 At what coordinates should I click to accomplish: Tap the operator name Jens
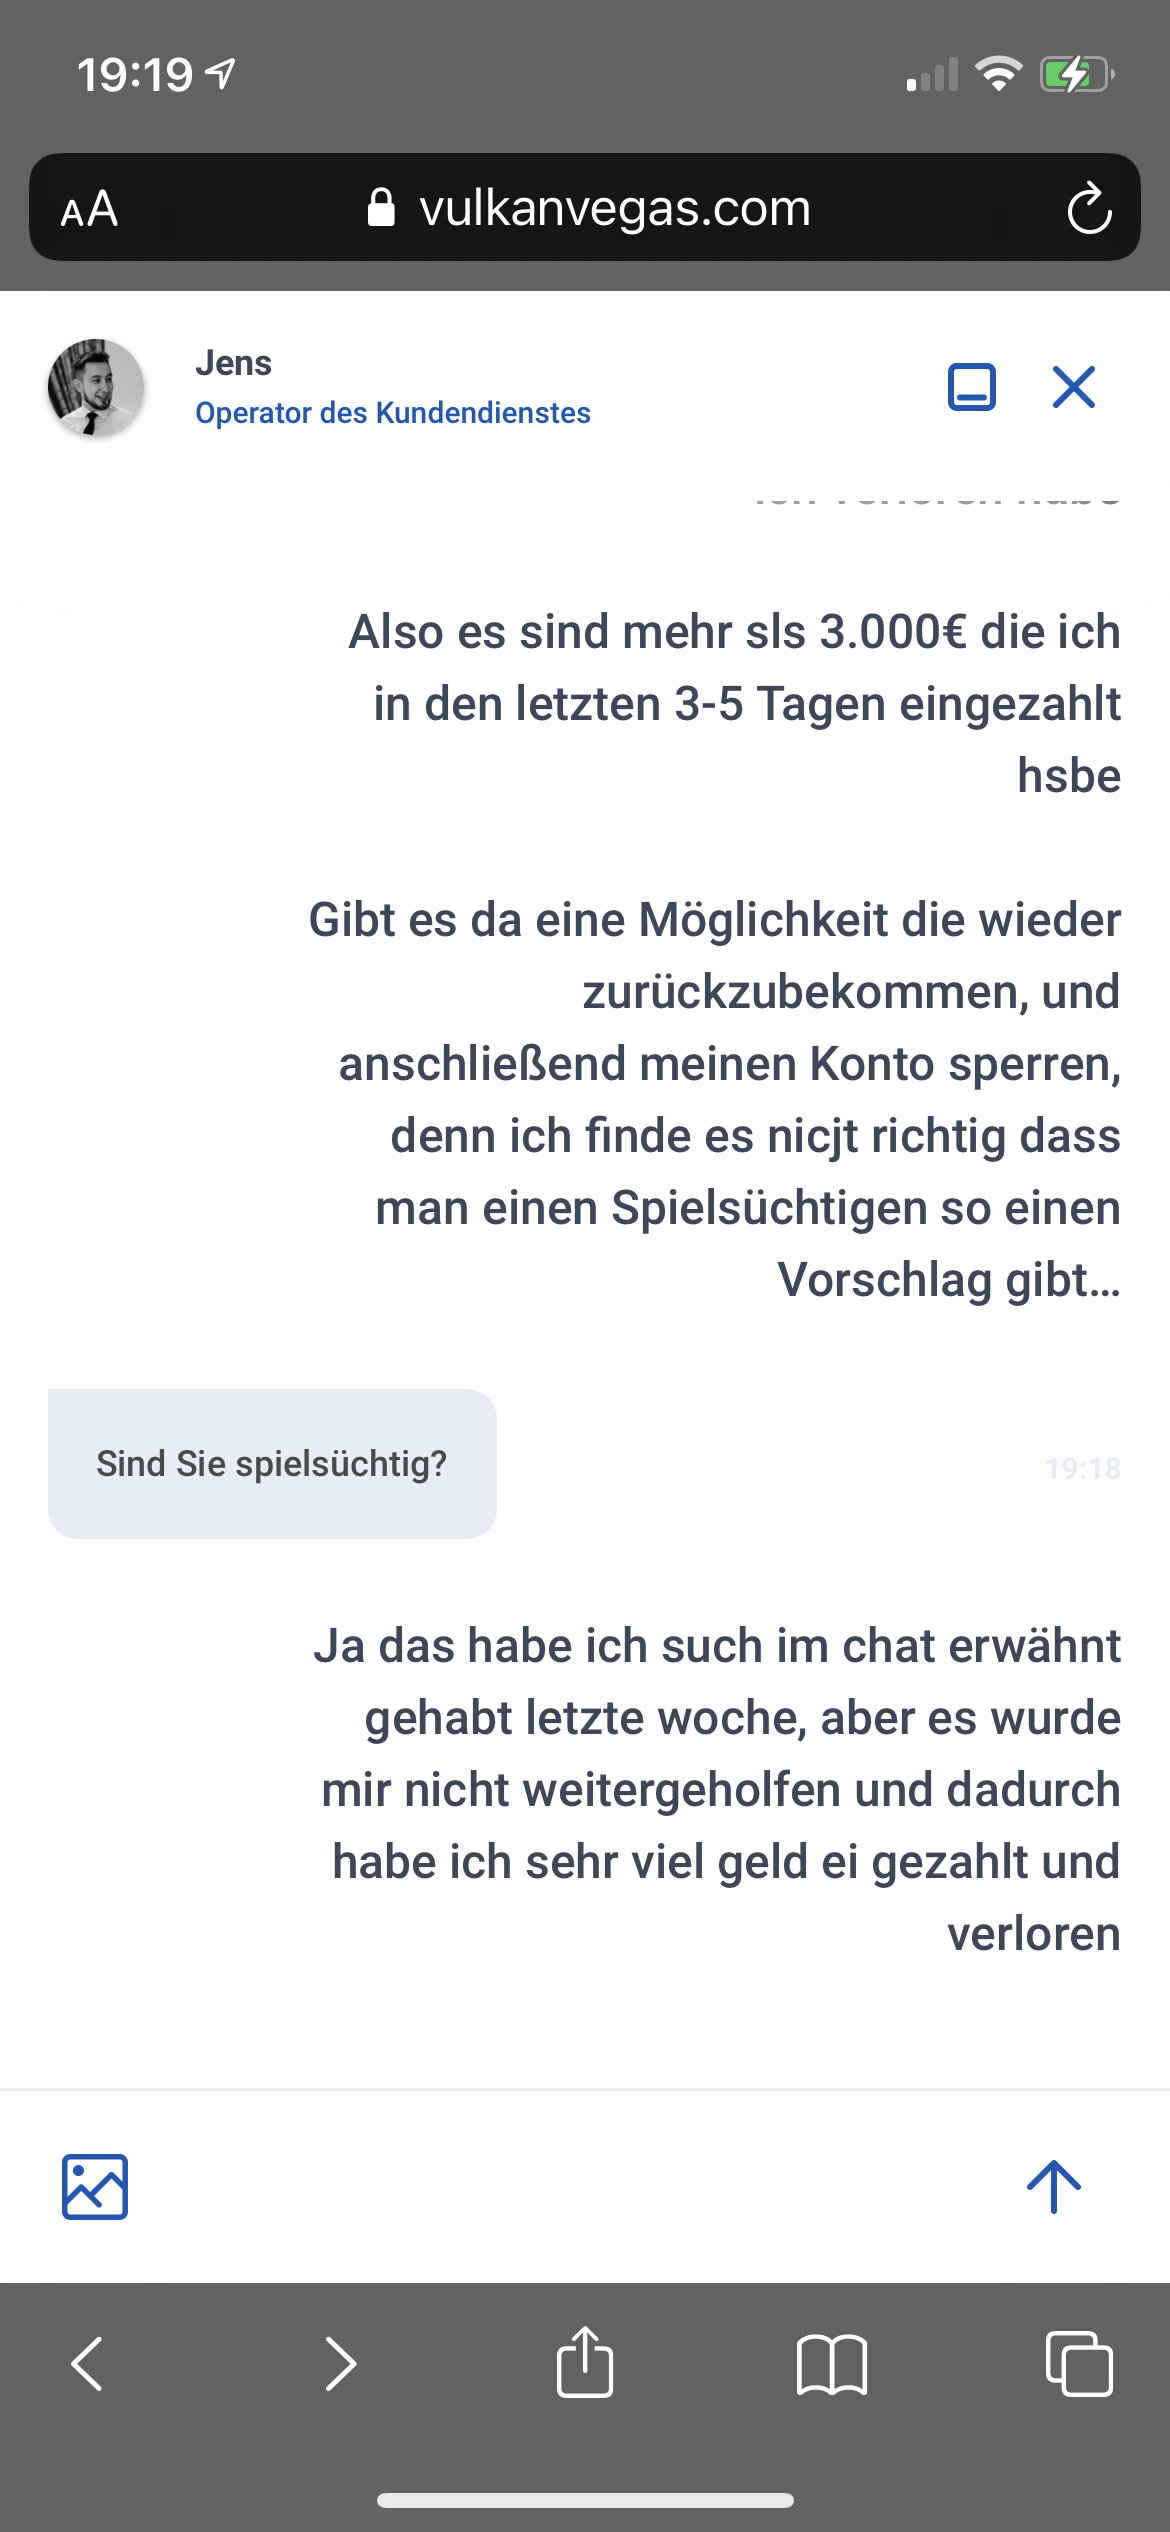(x=233, y=363)
